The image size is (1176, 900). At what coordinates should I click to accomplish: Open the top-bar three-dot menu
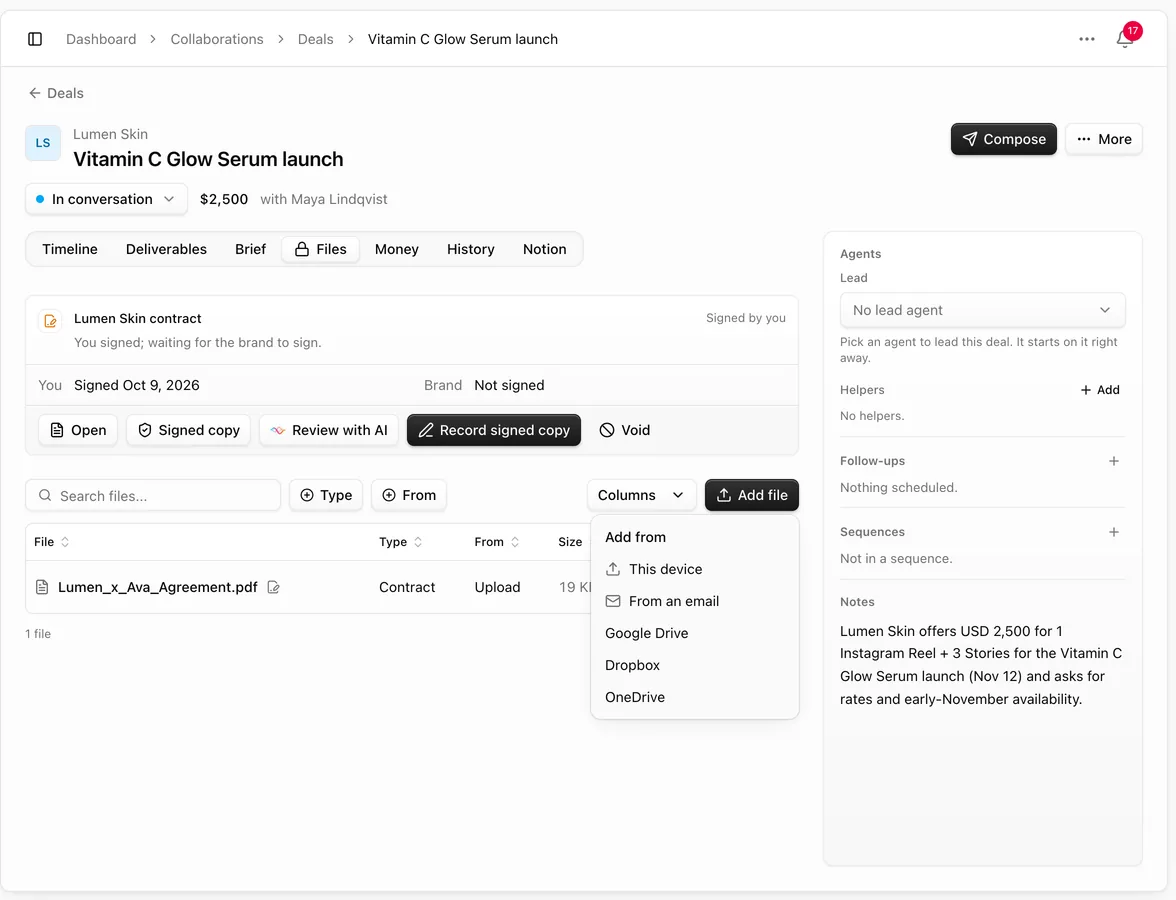point(1087,39)
